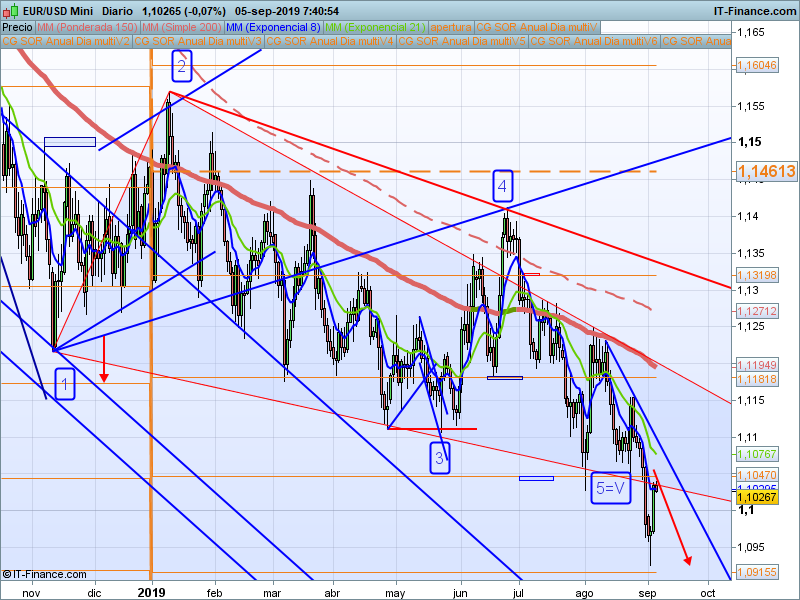Screen dimensions: 800x600
Task: Select the Elliott wave label 2
Action: pyautogui.click(x=182, y=66)
